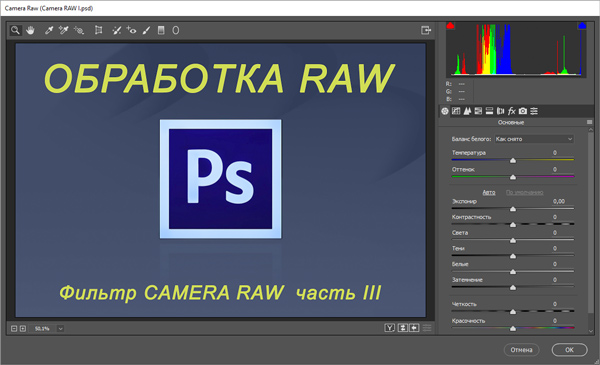Click the Отмена button
600x365 pixels.
coord(521,350)
